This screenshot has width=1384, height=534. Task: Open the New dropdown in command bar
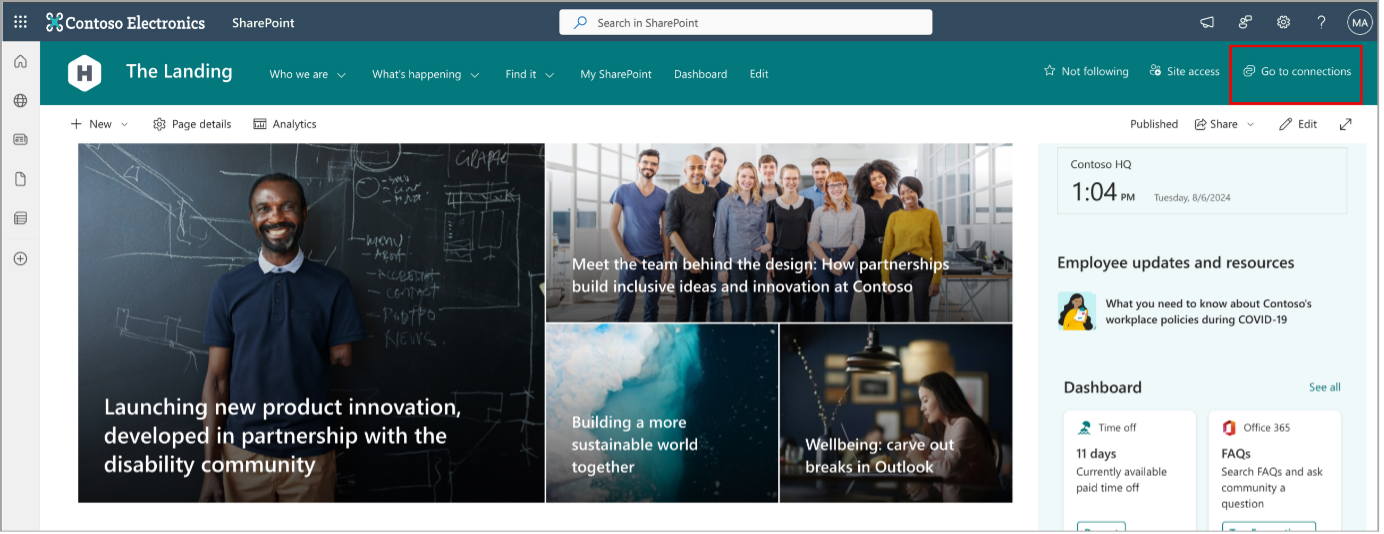click(99, 124)
